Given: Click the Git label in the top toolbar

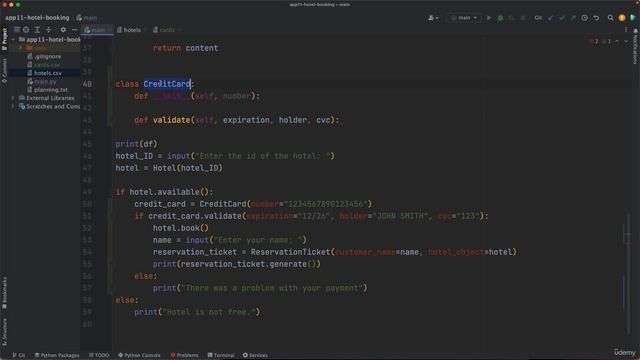Looking at the screenshot, I should click(x=538, y=18).
